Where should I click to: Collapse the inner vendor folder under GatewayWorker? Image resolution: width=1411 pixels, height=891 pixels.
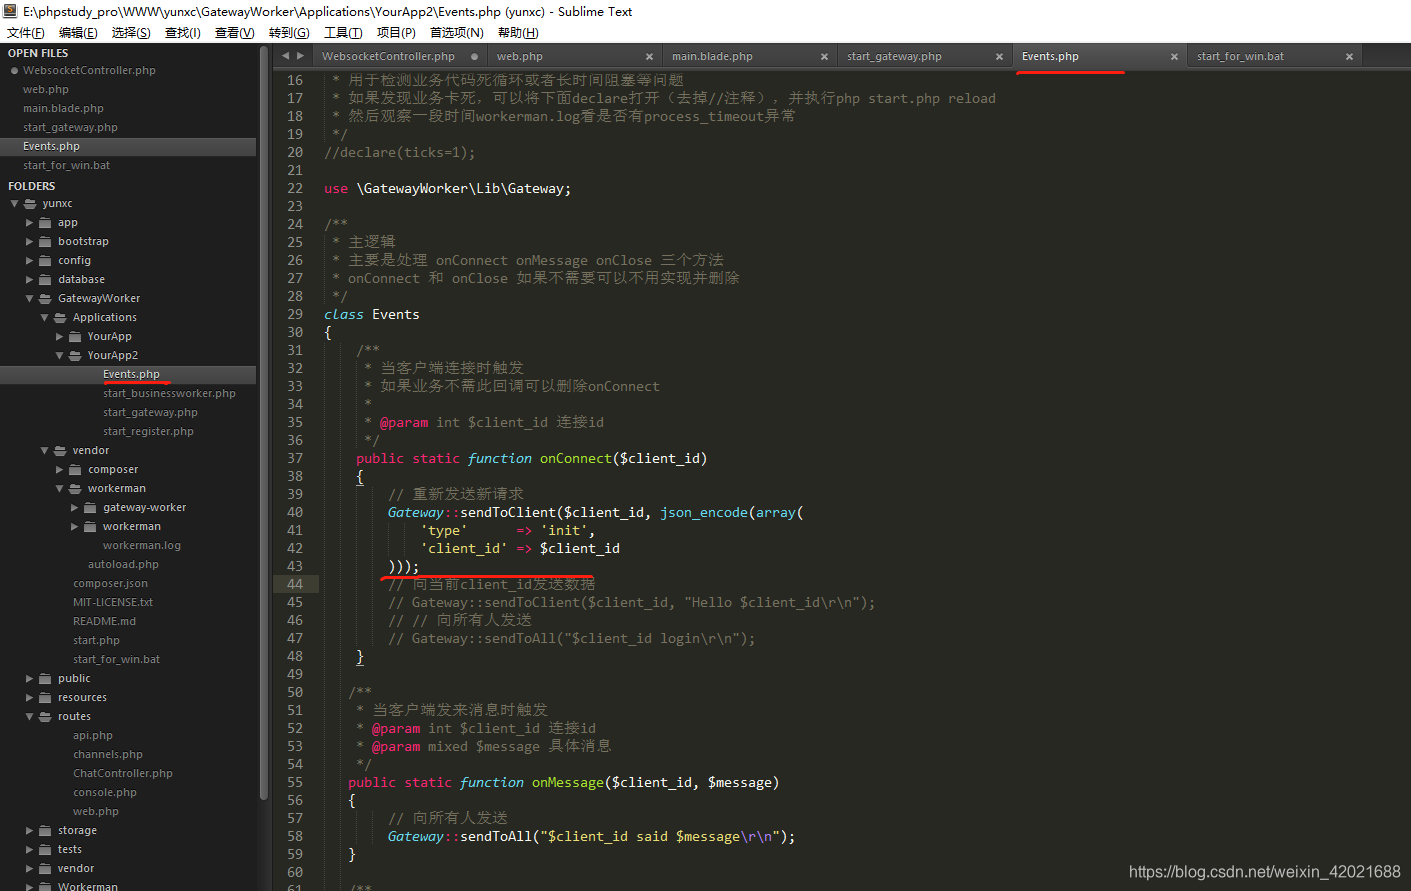(44, 450)
